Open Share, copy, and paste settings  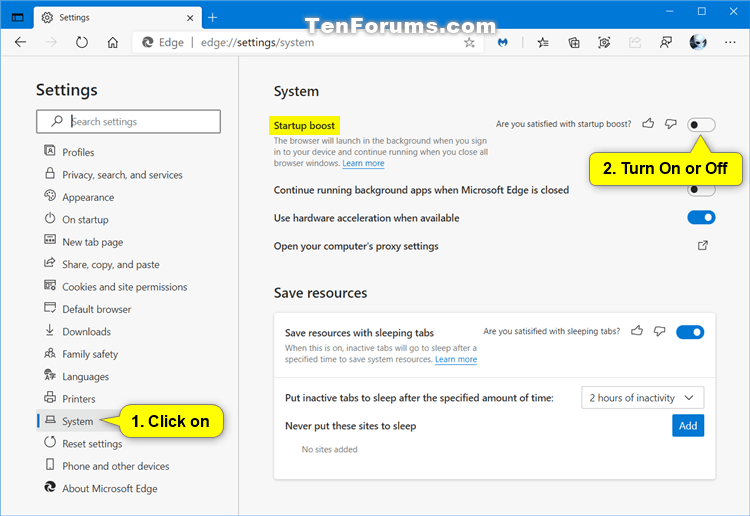coord(110,264)
